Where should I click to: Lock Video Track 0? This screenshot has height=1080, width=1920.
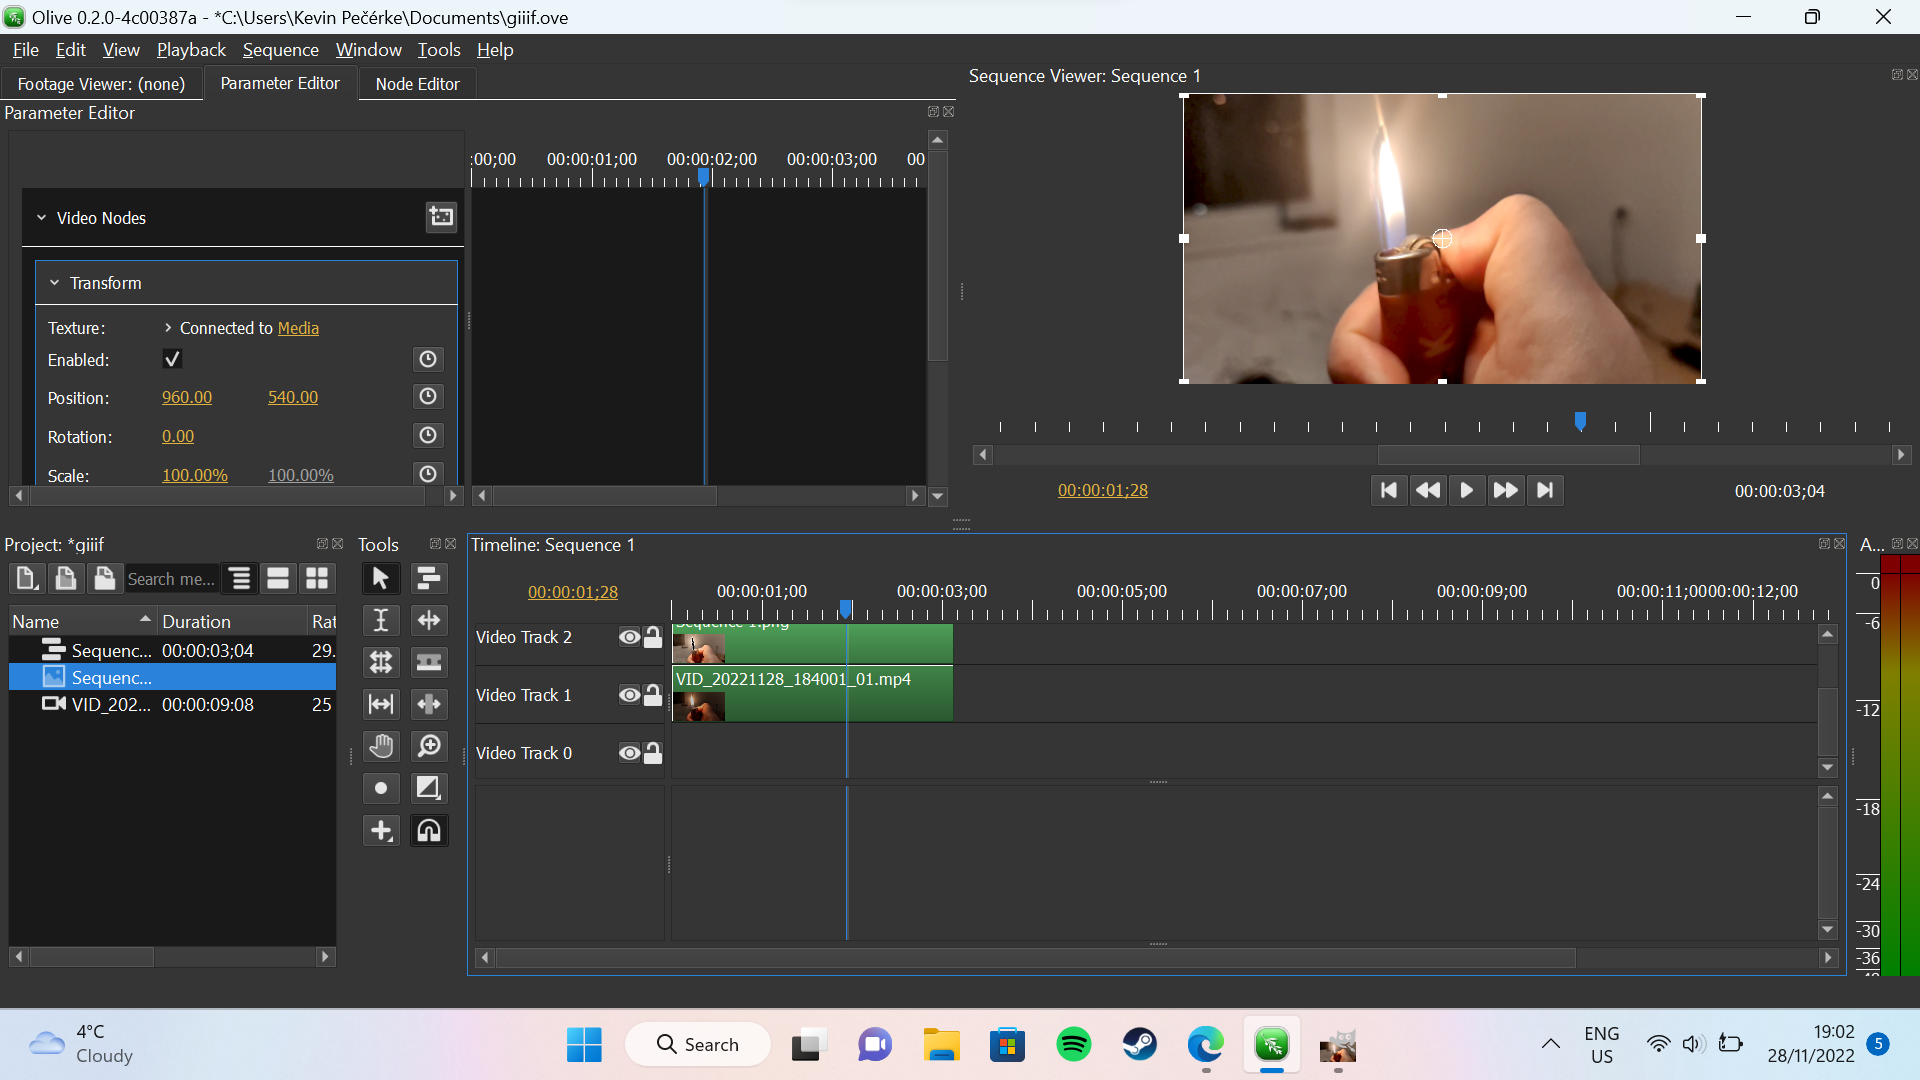coord(653,753)
